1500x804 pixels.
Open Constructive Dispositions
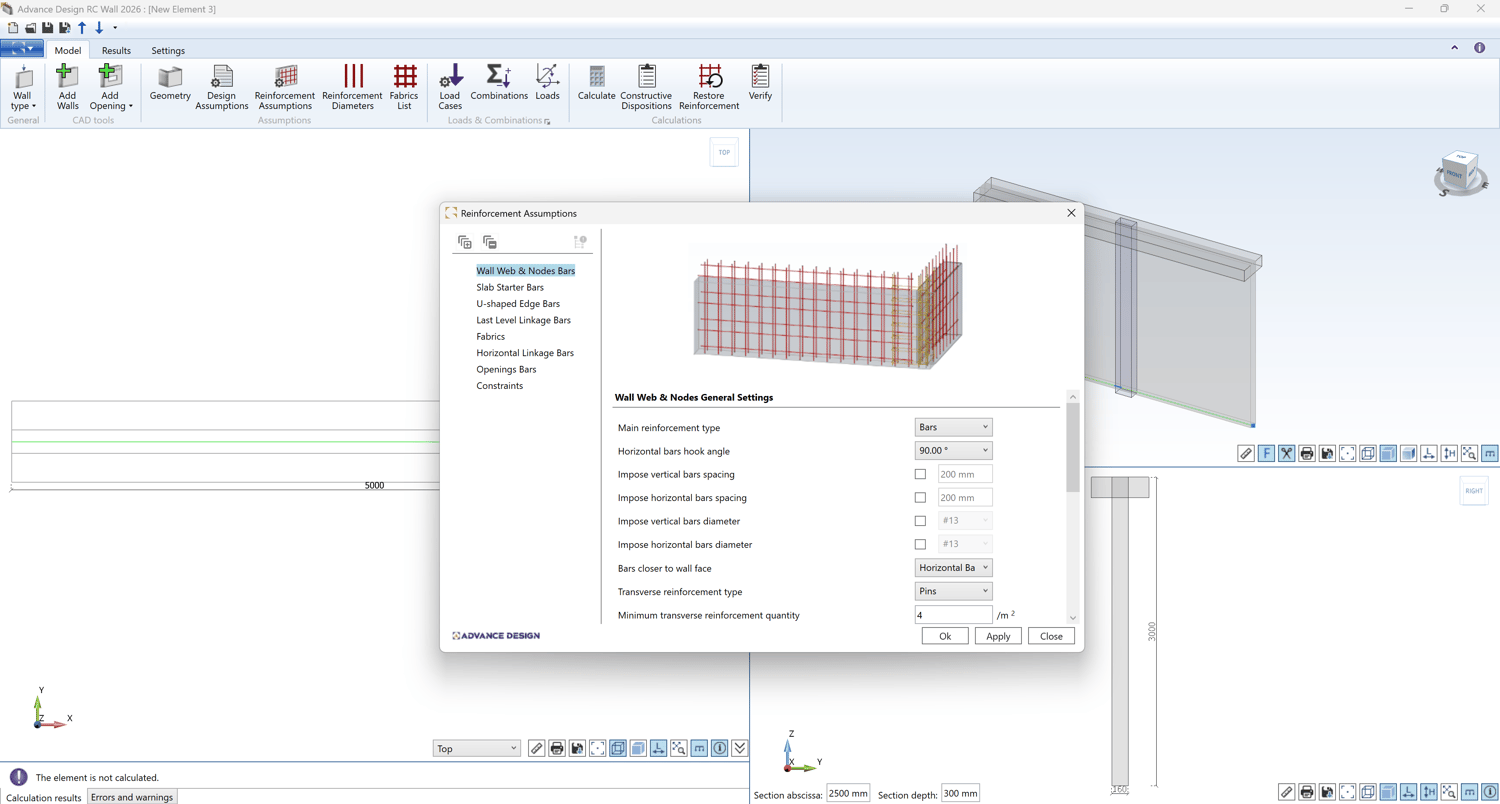646,88
